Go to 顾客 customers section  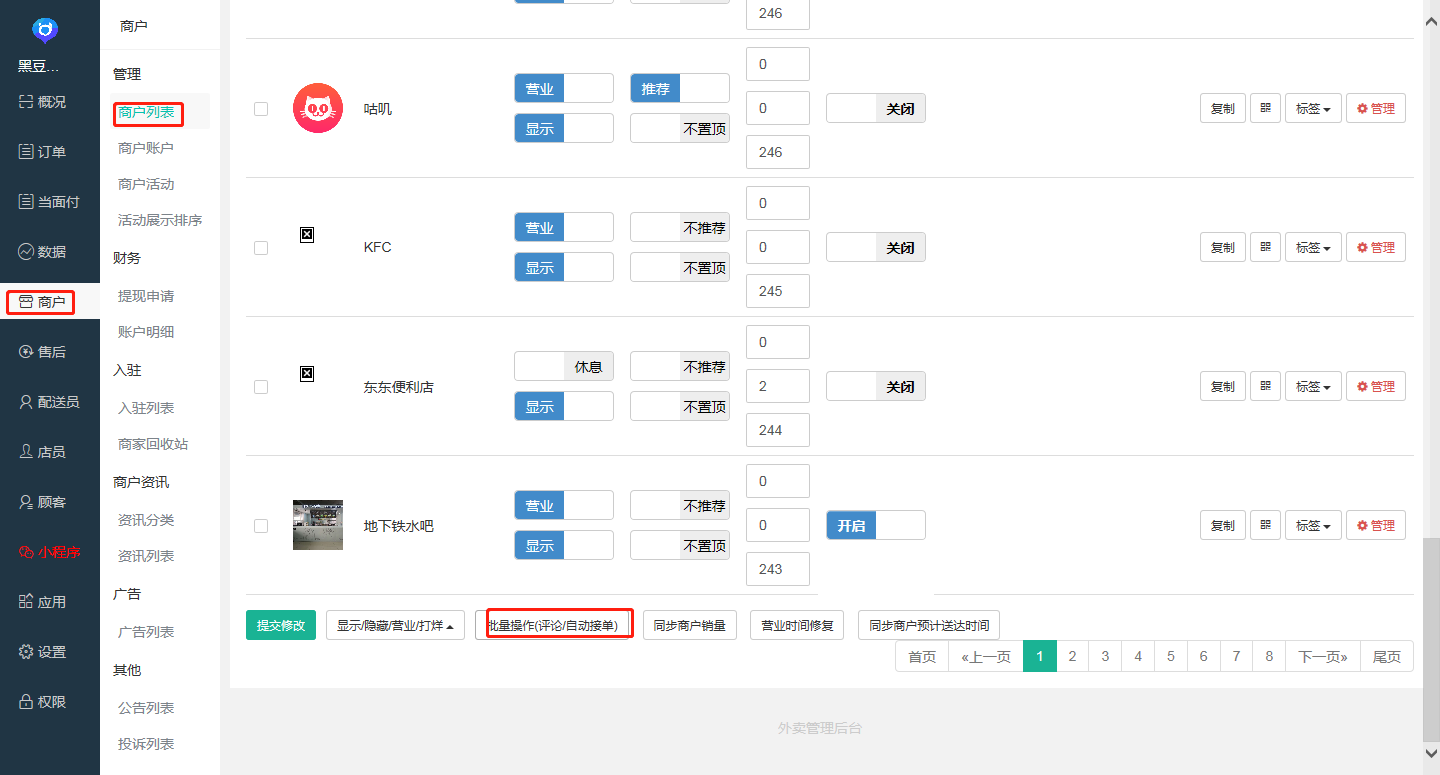pos(43,502)
